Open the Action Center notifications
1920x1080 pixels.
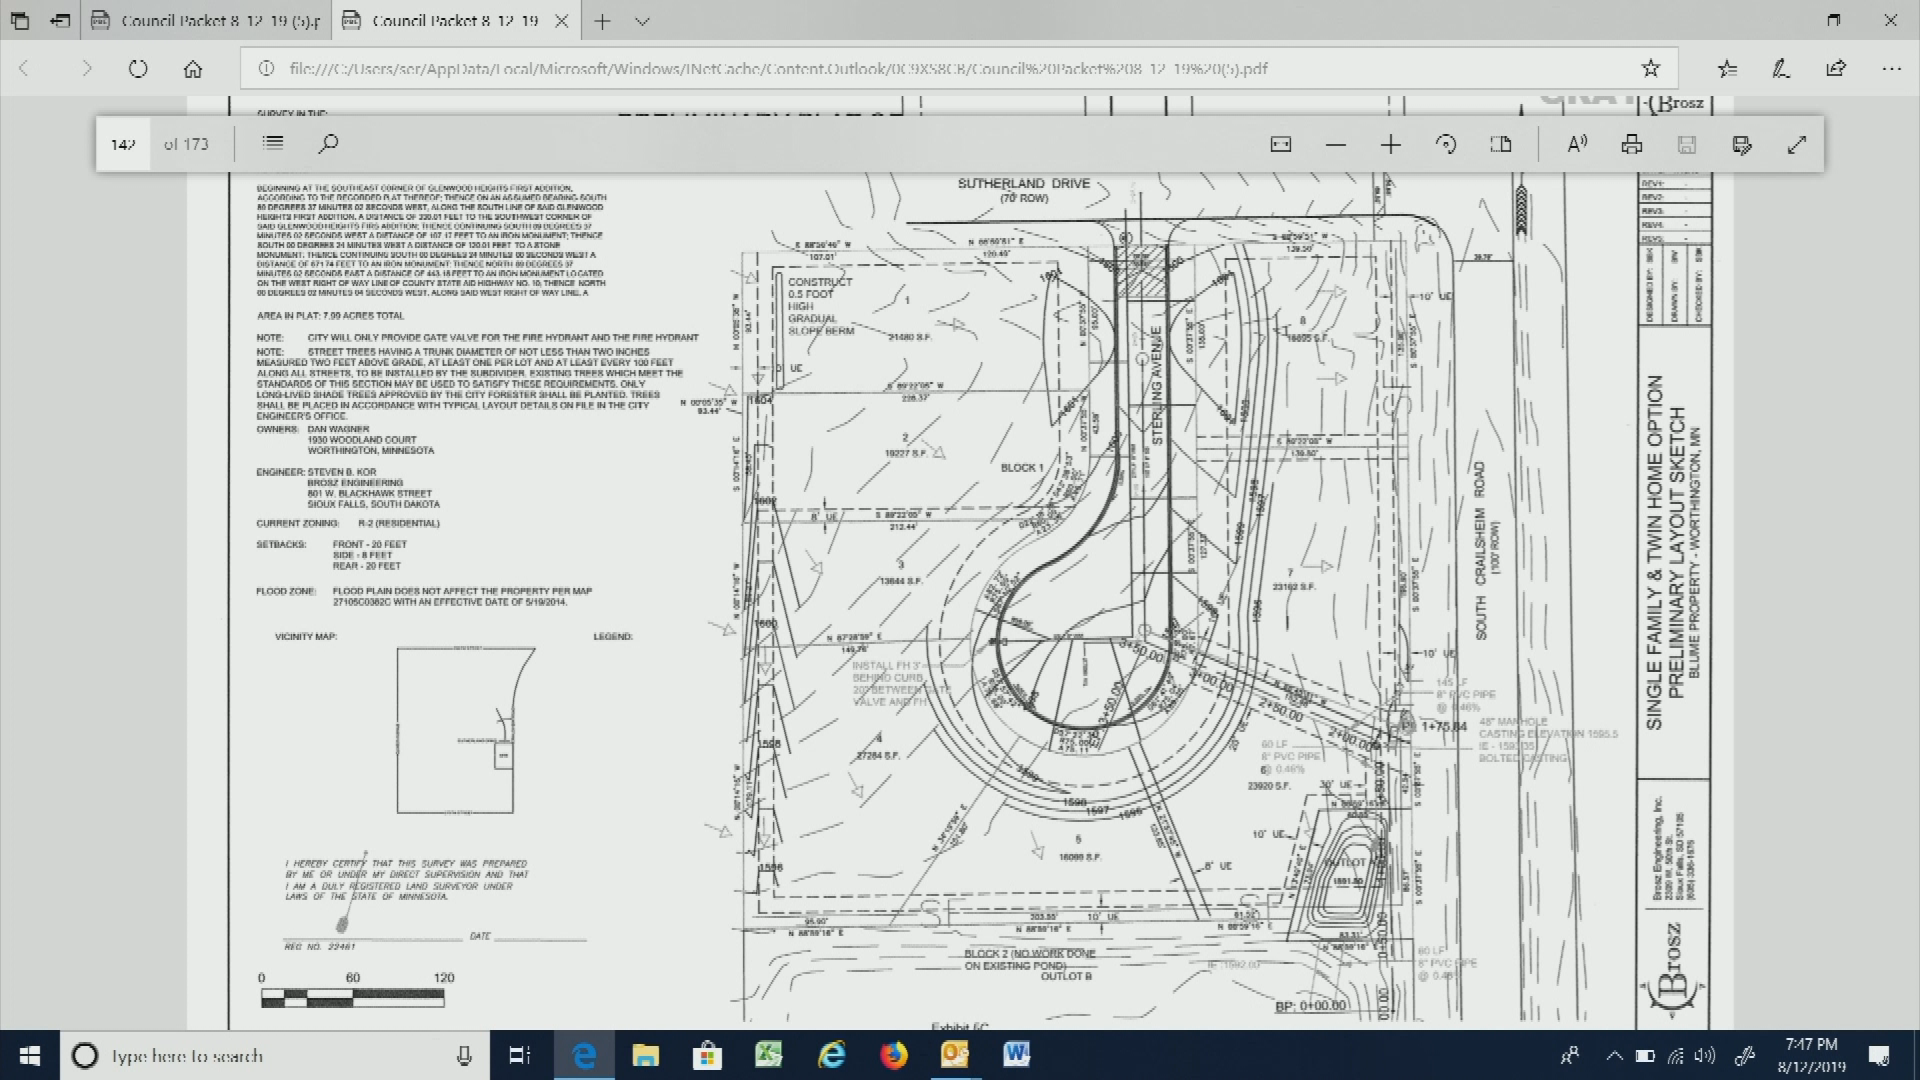pos(1878,1056)
